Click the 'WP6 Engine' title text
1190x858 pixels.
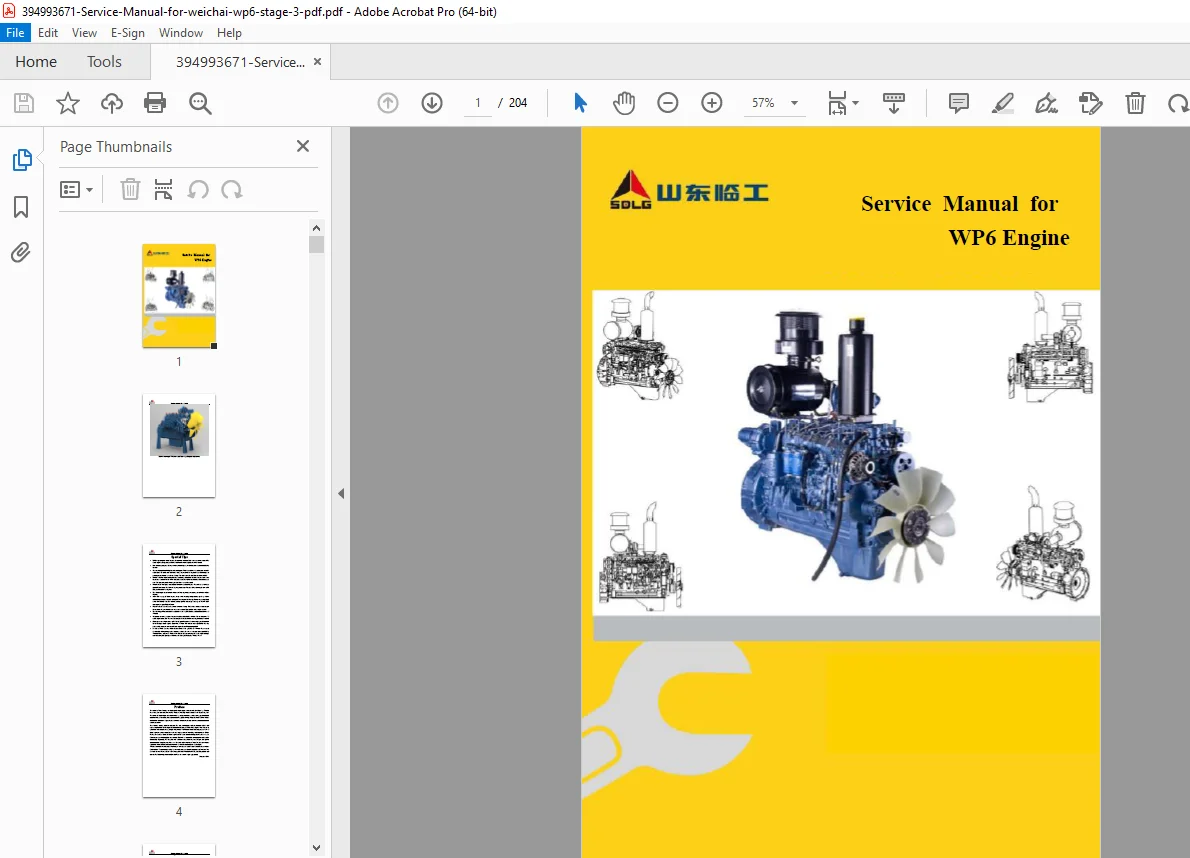(1009, 238)
